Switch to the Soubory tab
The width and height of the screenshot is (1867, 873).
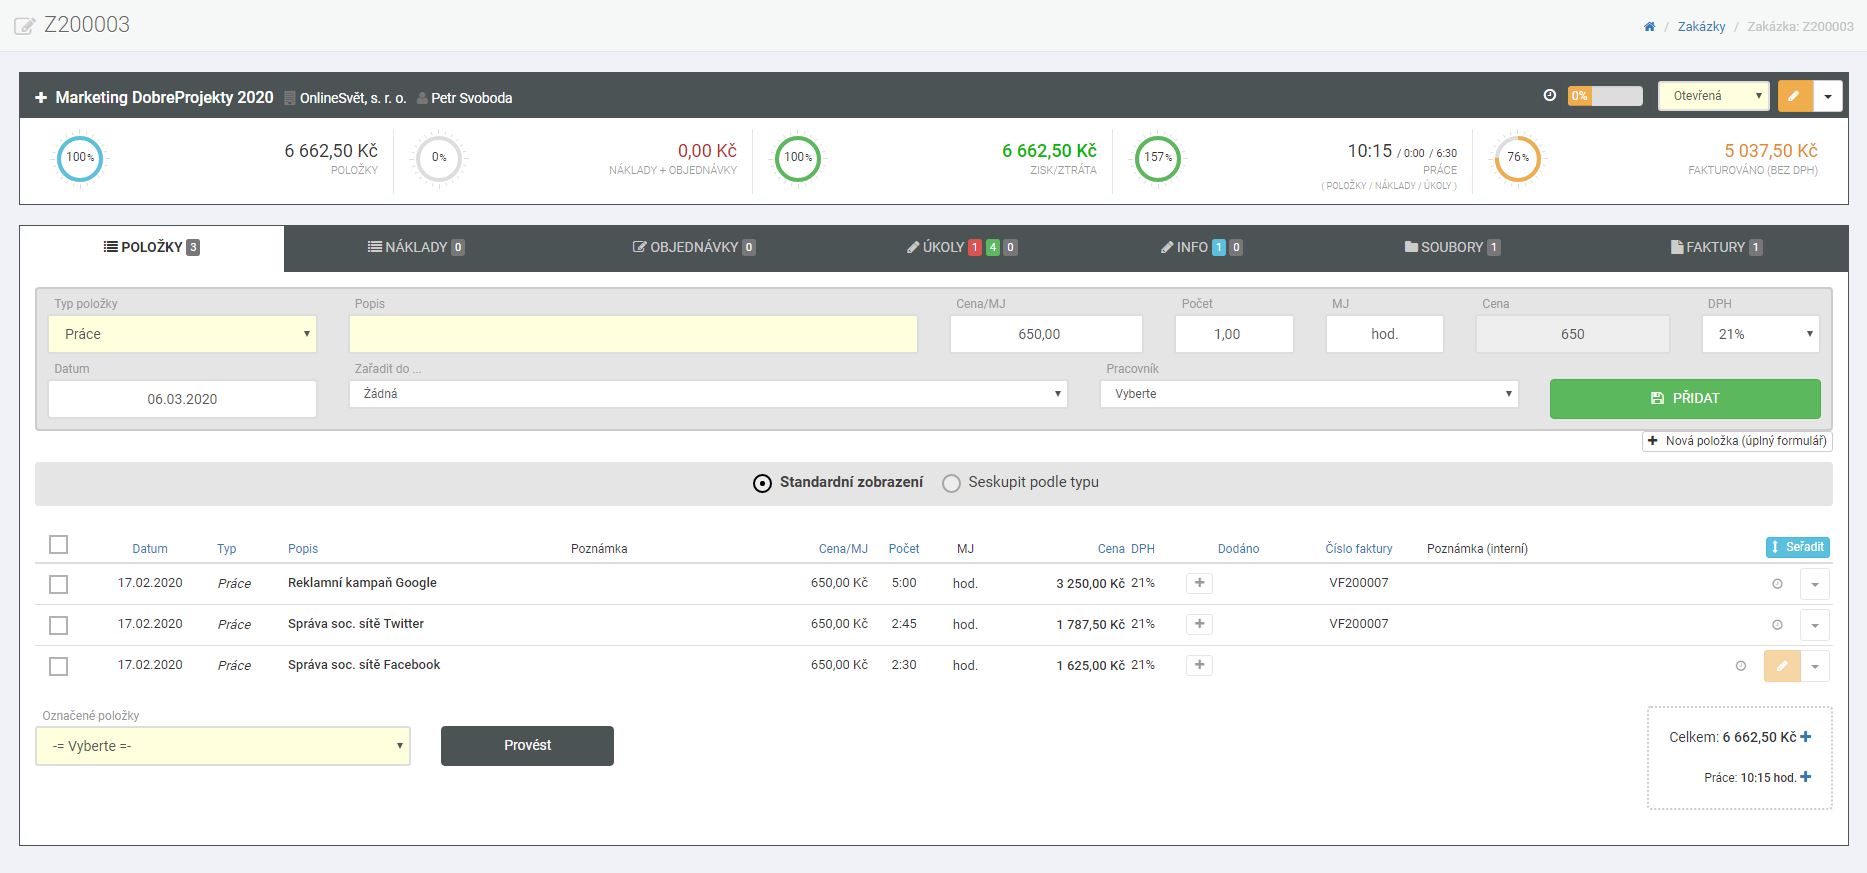[x=1452, y=247]
